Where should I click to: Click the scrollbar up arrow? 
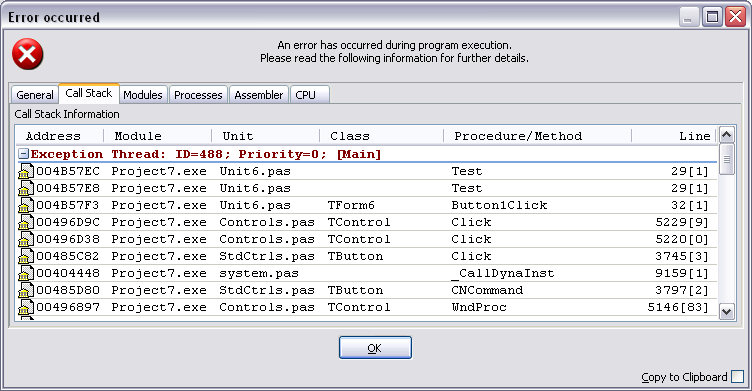[x=727, y=135]
